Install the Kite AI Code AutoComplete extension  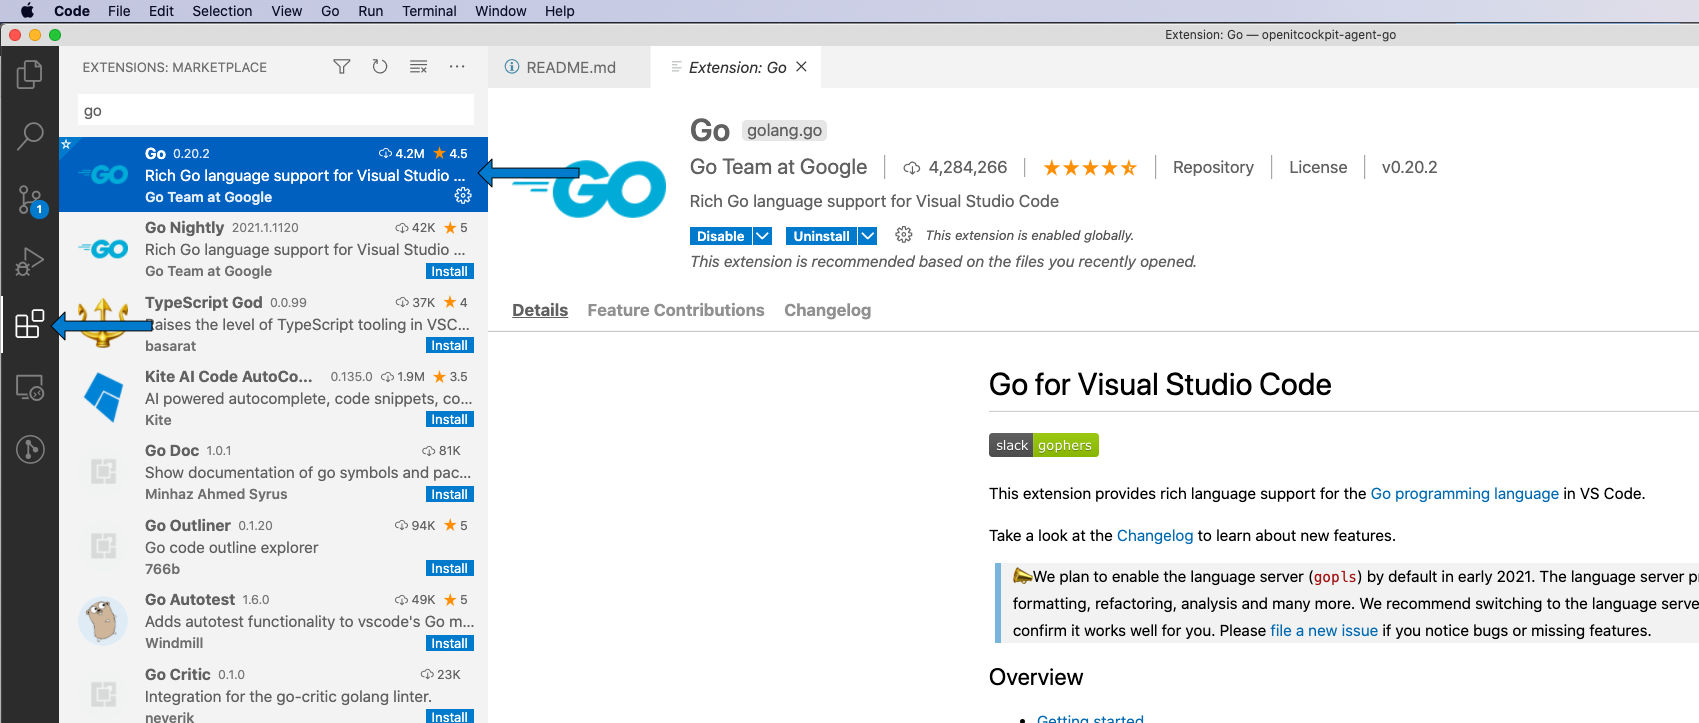click(449, 419)
